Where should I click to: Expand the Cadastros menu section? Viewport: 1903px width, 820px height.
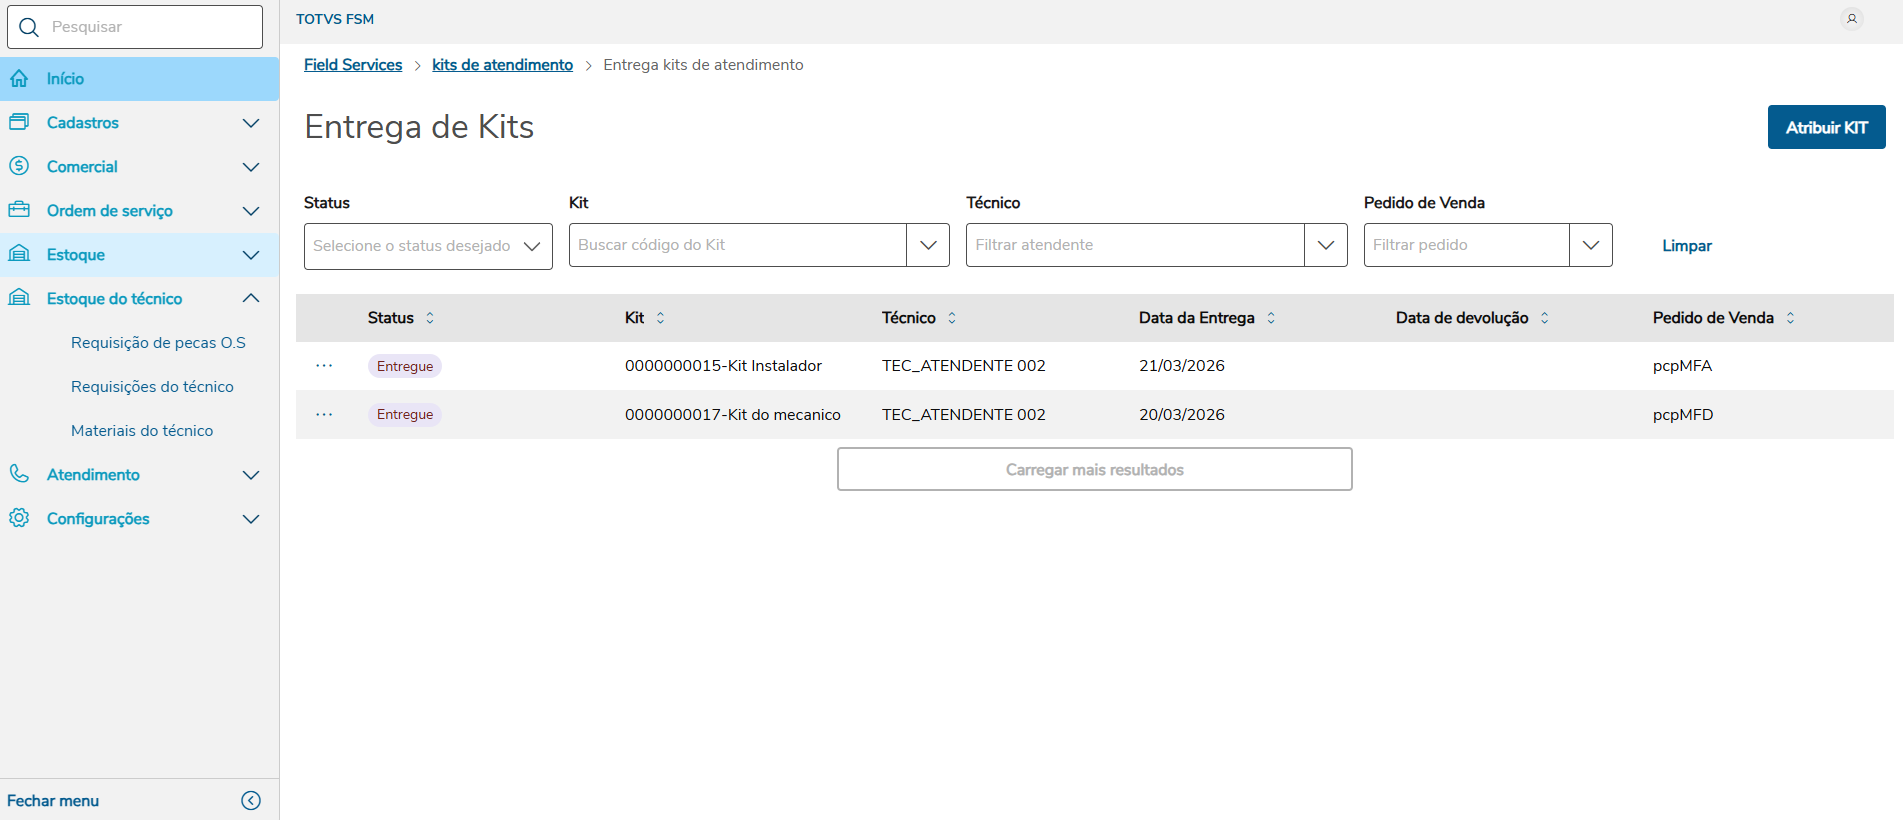click(251, 123)
